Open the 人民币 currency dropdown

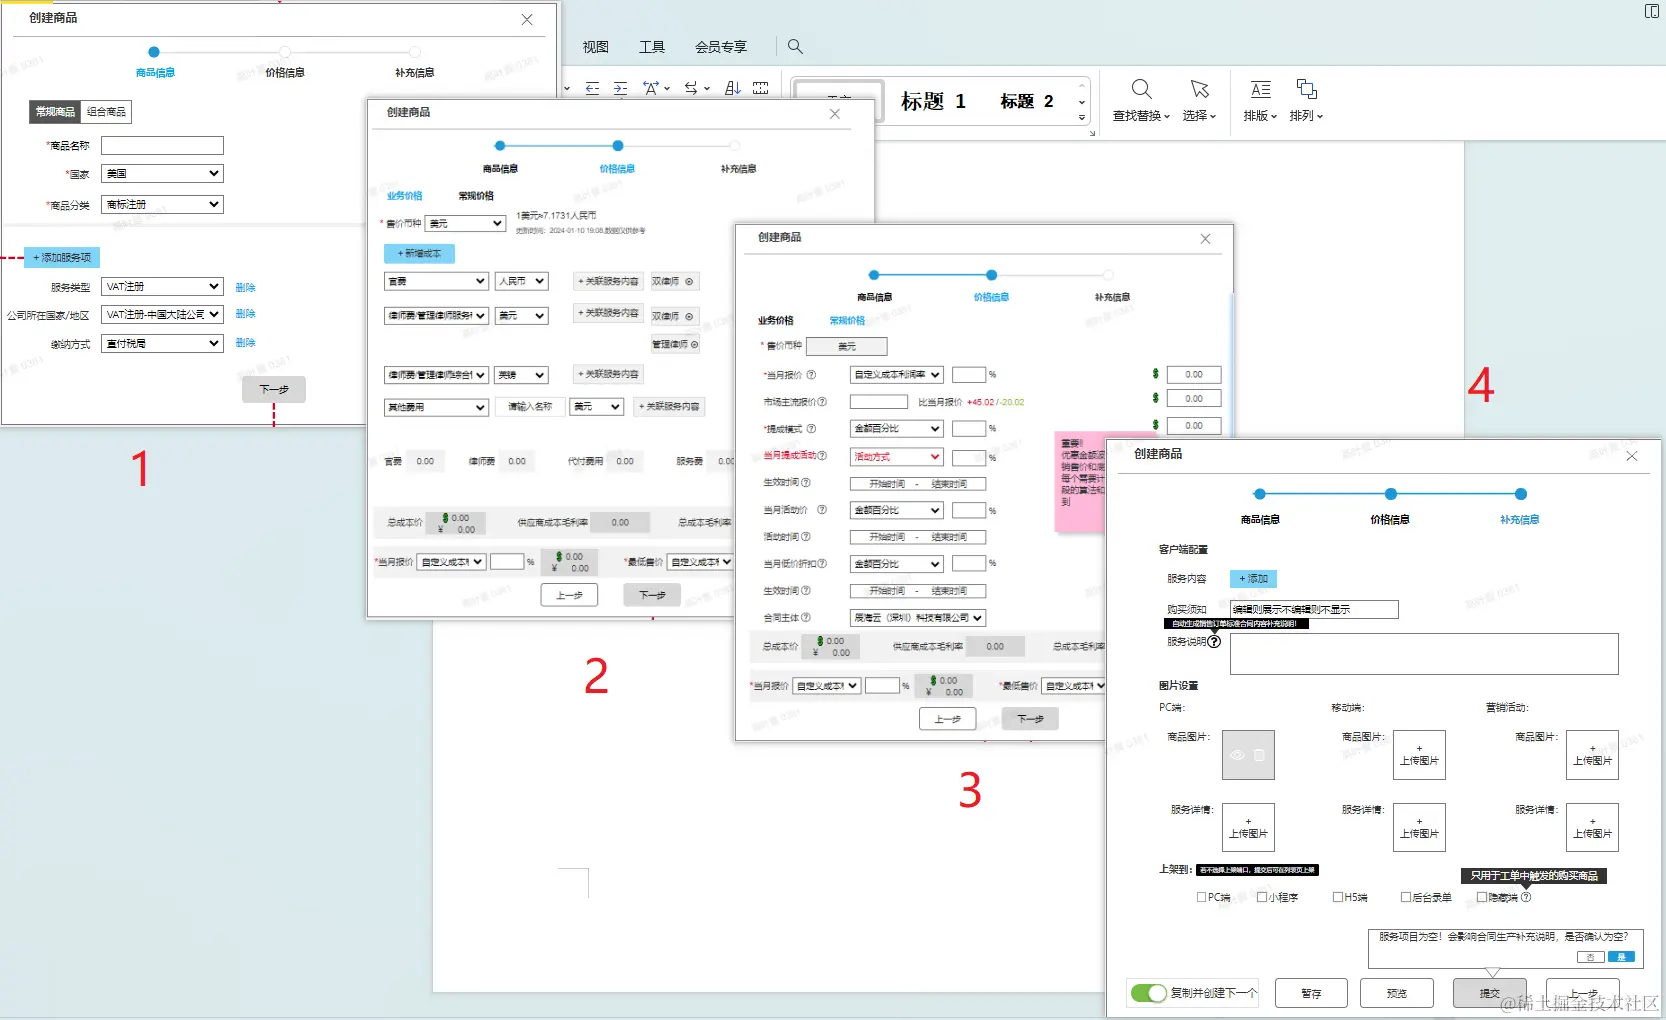[x=521, y=282]
